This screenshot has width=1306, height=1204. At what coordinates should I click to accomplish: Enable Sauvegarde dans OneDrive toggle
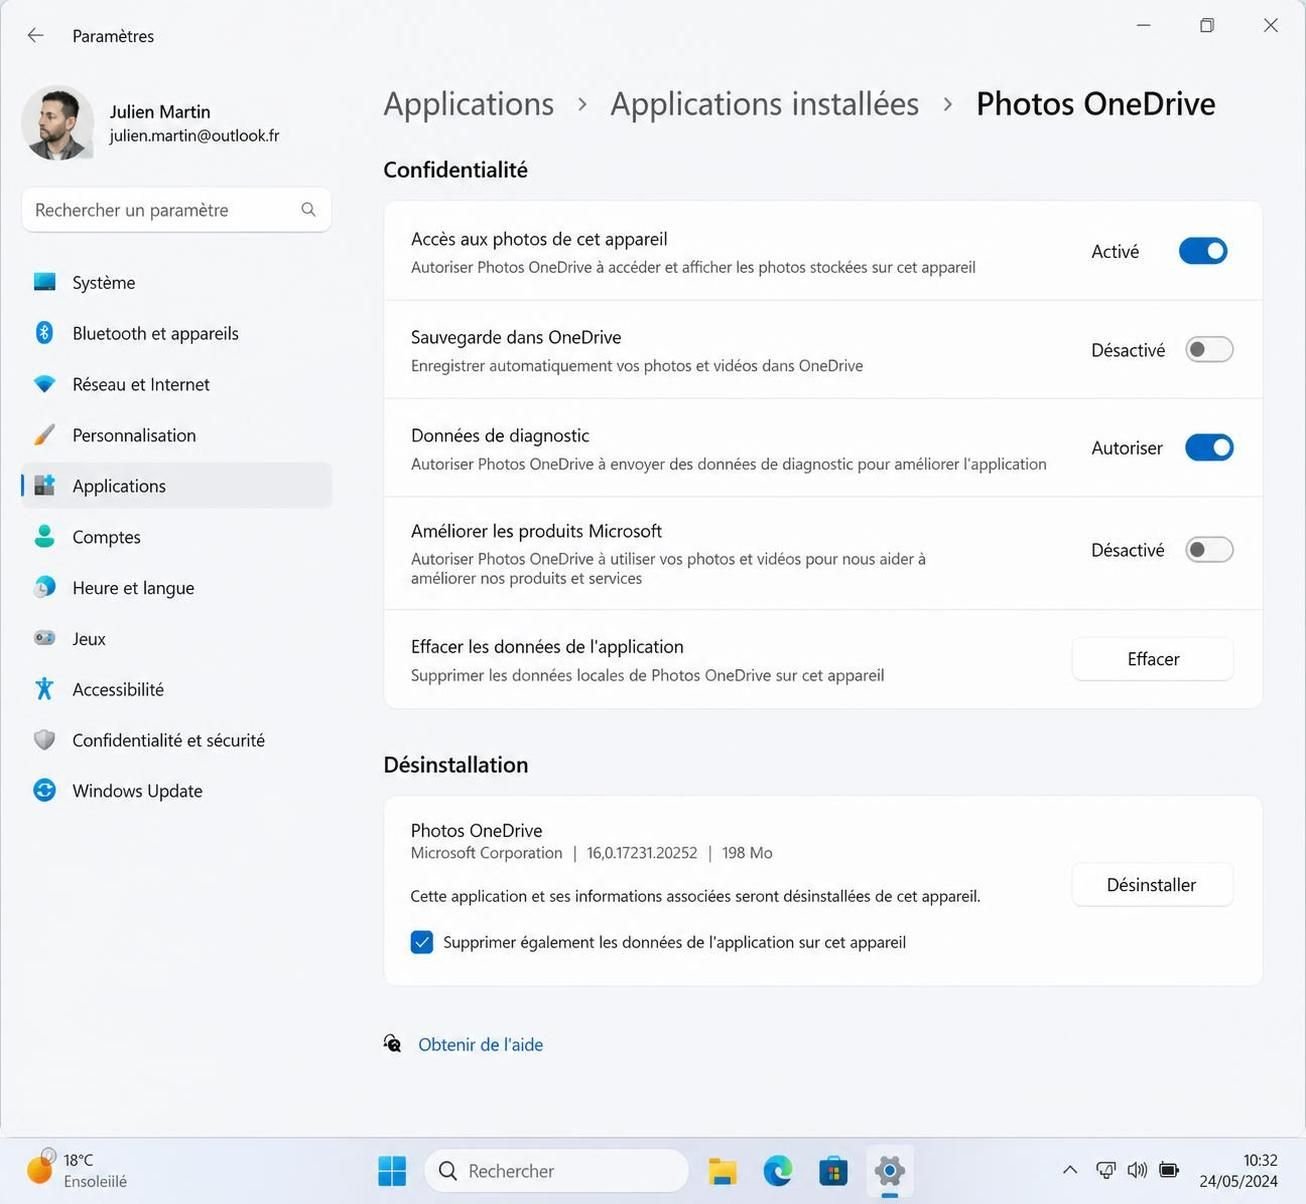point(1209,350)
